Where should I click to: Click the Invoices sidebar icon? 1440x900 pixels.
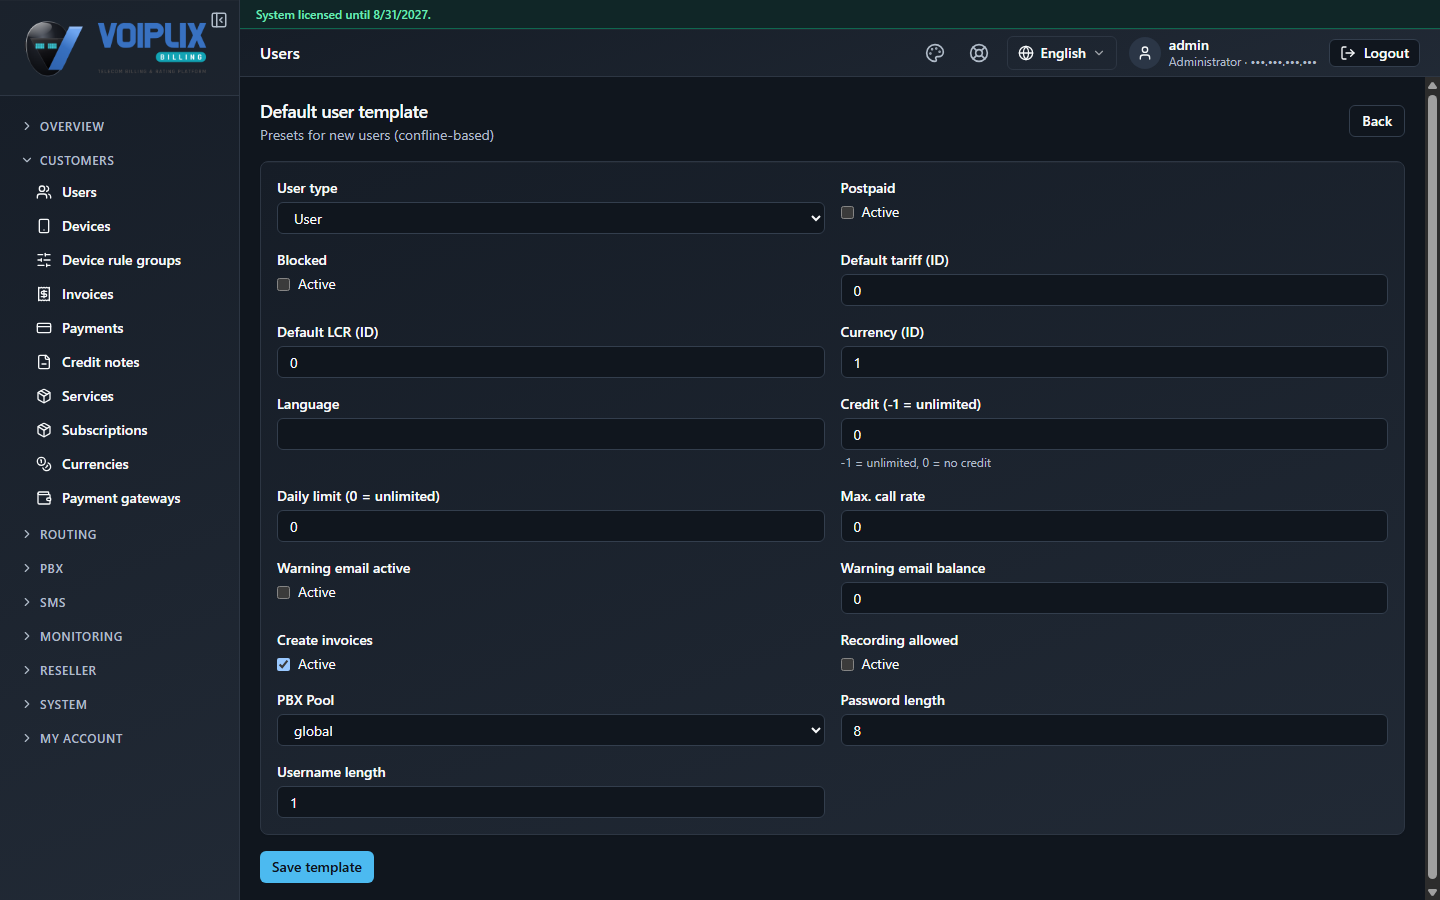44,294
